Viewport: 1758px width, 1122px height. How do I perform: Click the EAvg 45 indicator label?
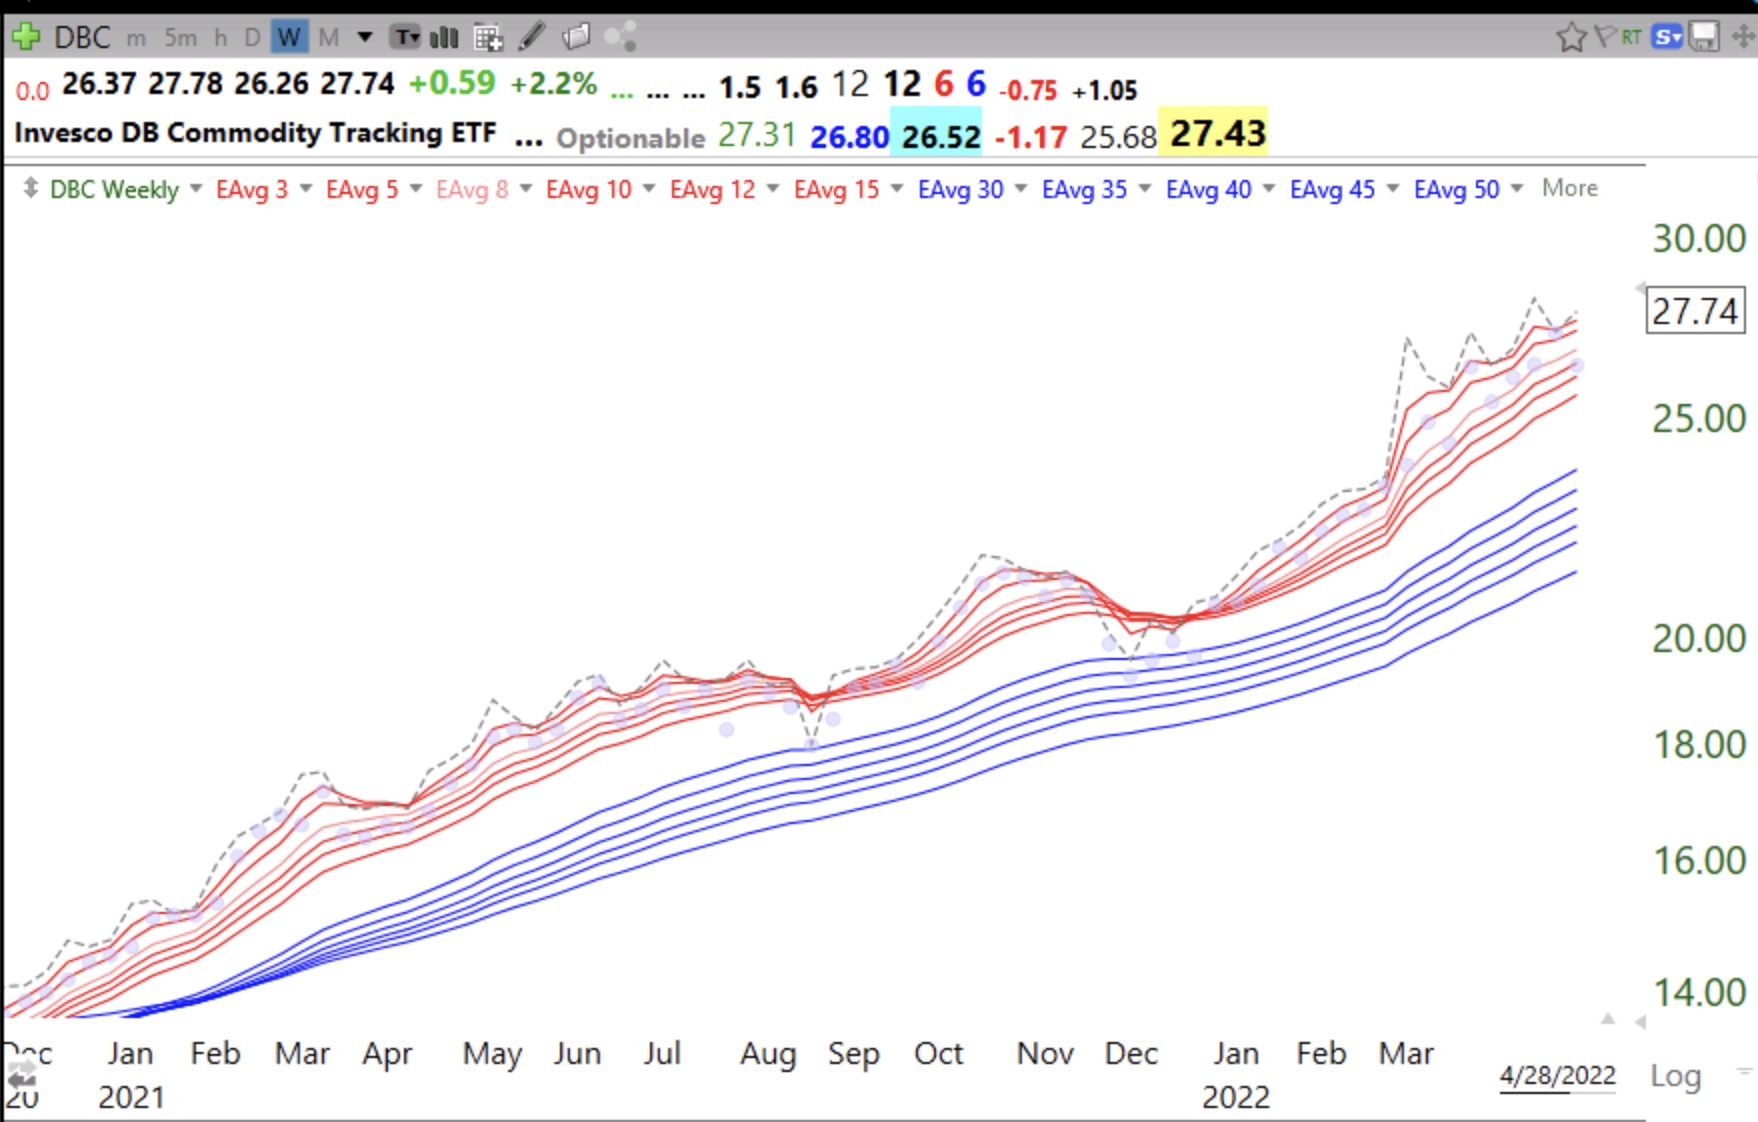click(1333, 189)
